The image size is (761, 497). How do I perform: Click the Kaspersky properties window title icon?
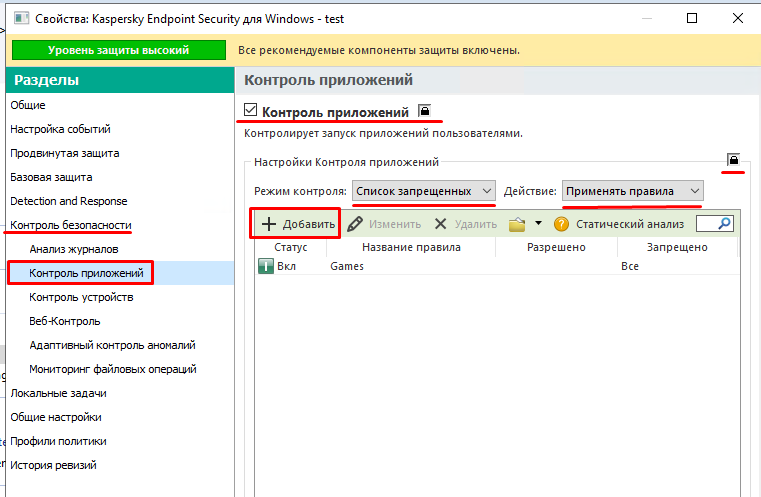pyautogui.click(x=21, y=18)
